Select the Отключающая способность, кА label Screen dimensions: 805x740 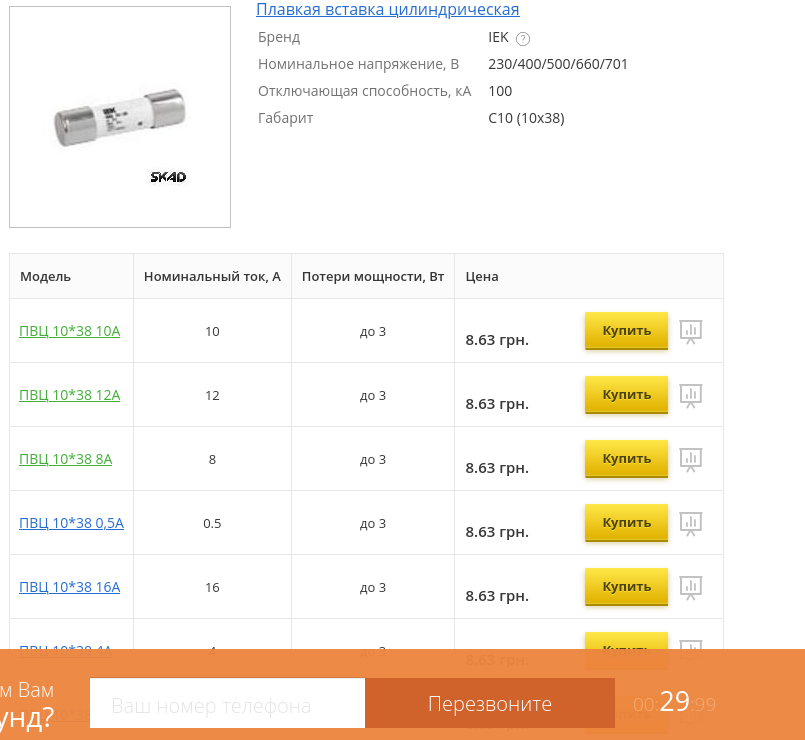(x=365, y=91)
